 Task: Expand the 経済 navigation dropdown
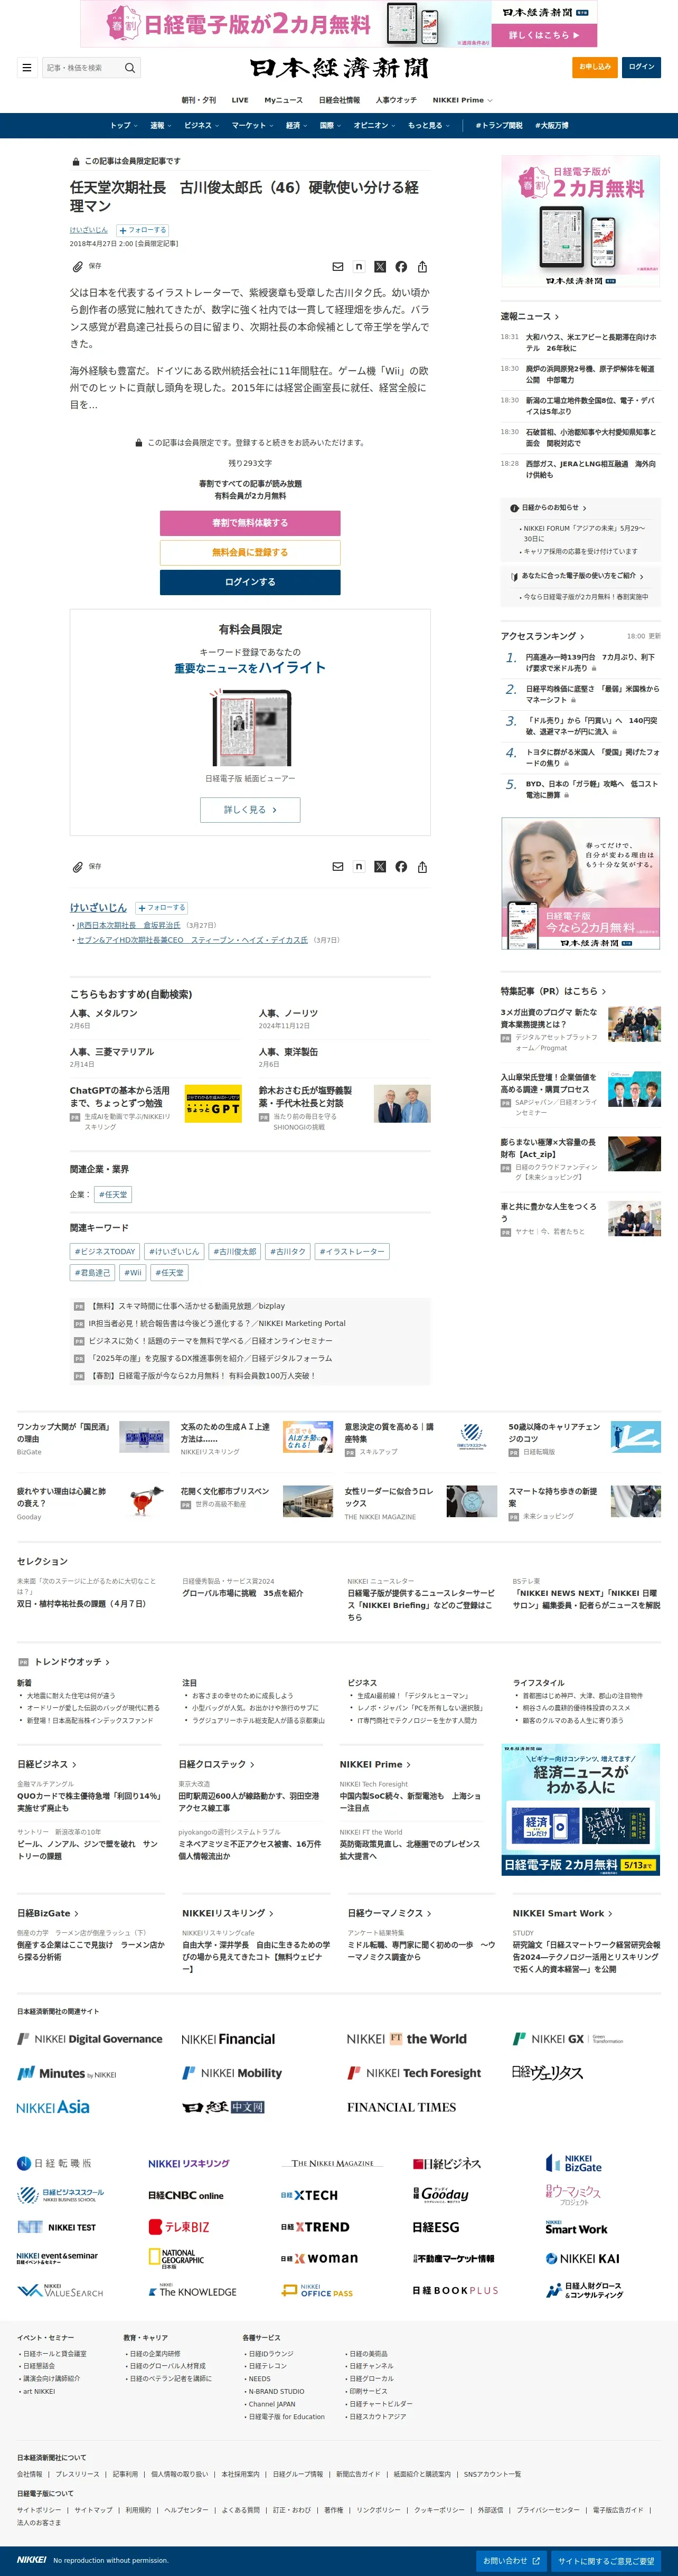[x=297, y=126]
